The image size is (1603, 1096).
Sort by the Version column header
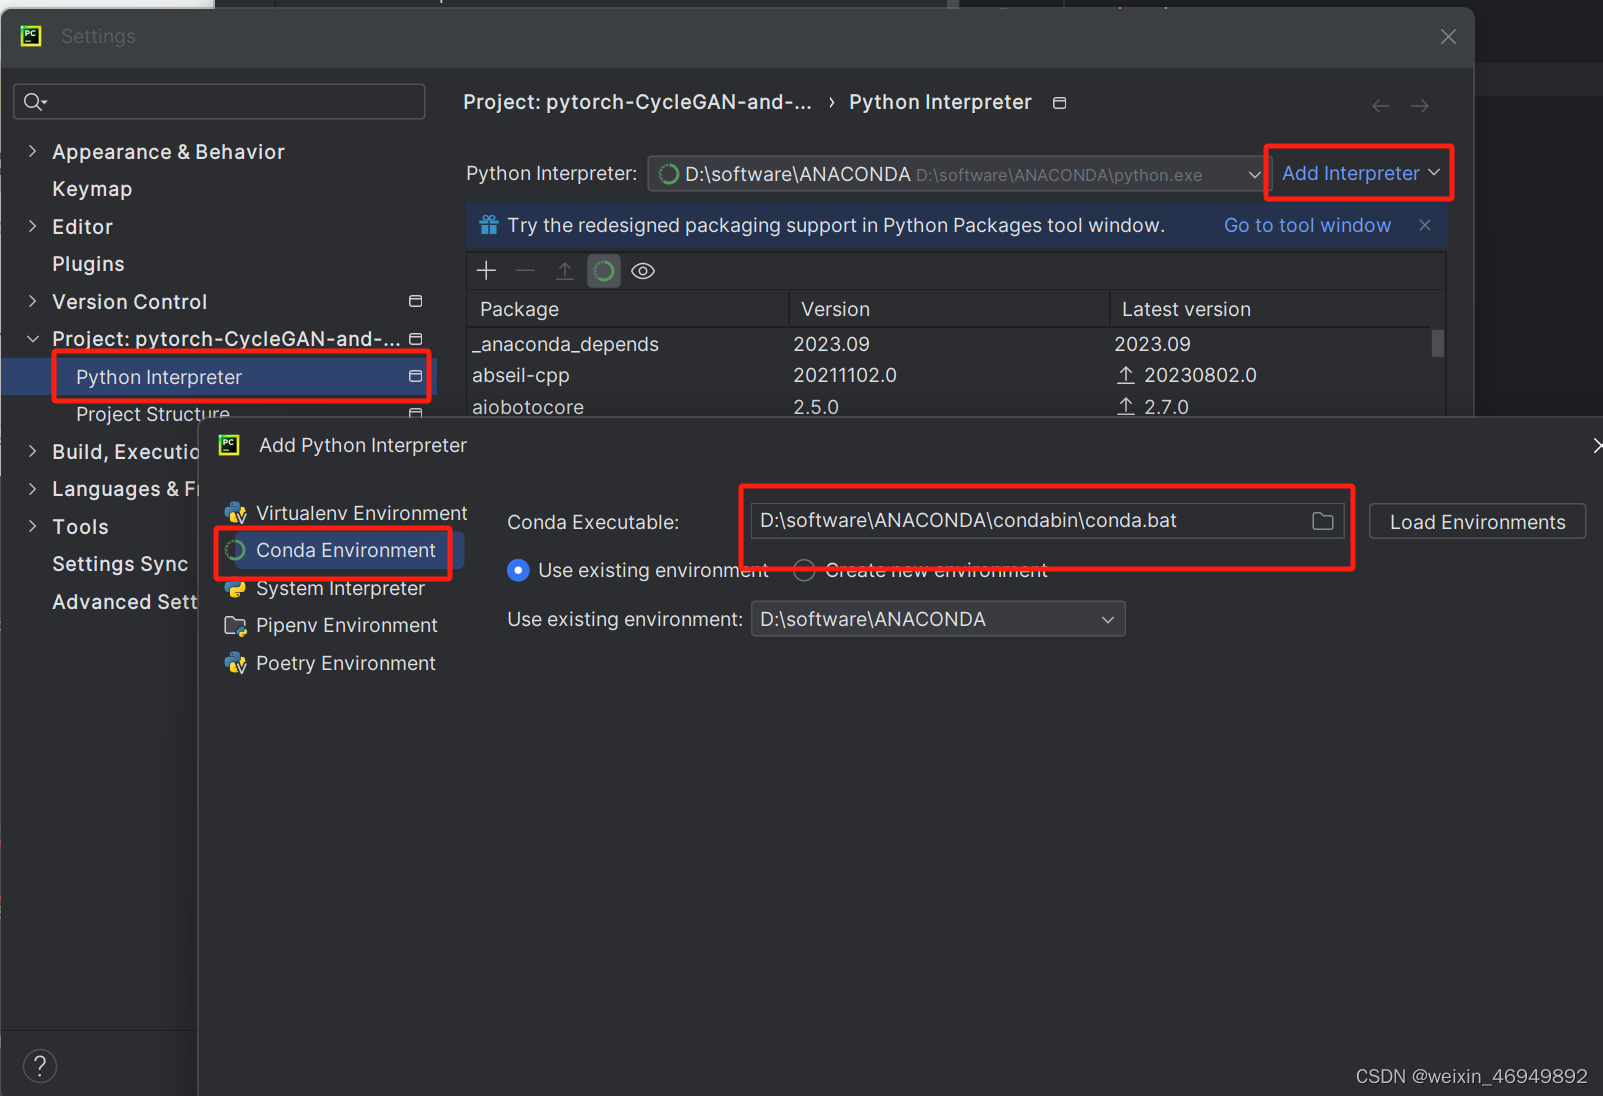(949, 309)
